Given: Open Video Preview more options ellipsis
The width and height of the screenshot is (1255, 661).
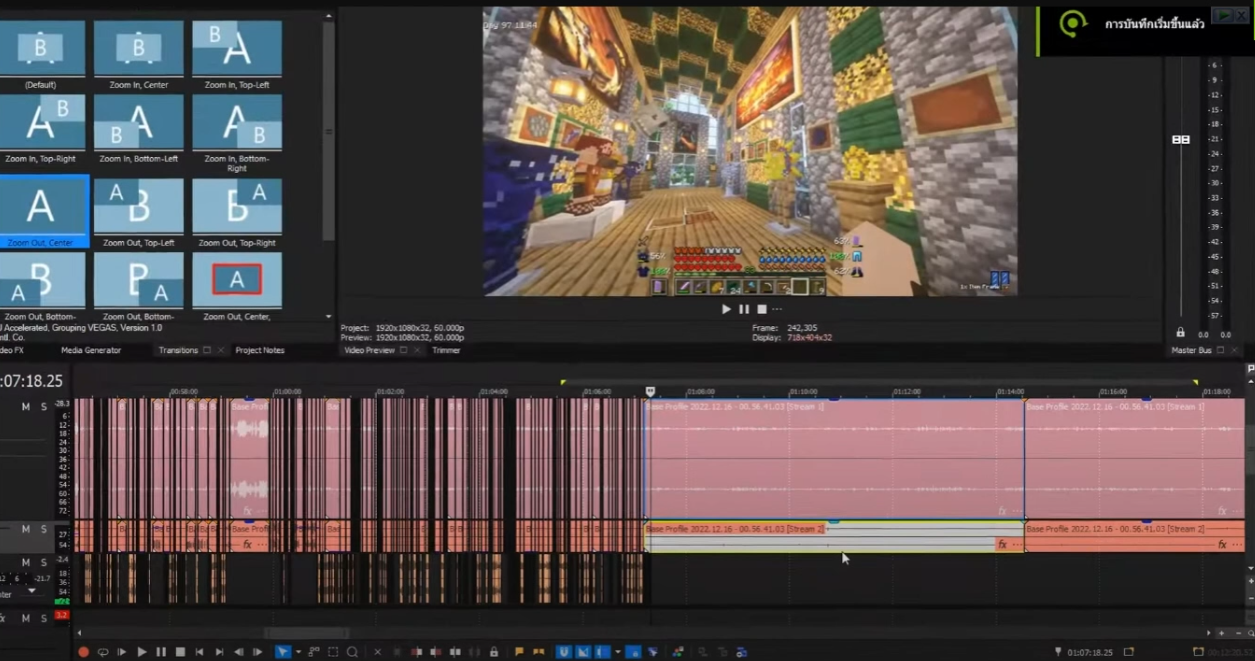Looking at the screenshot, I should coord(777,309).
